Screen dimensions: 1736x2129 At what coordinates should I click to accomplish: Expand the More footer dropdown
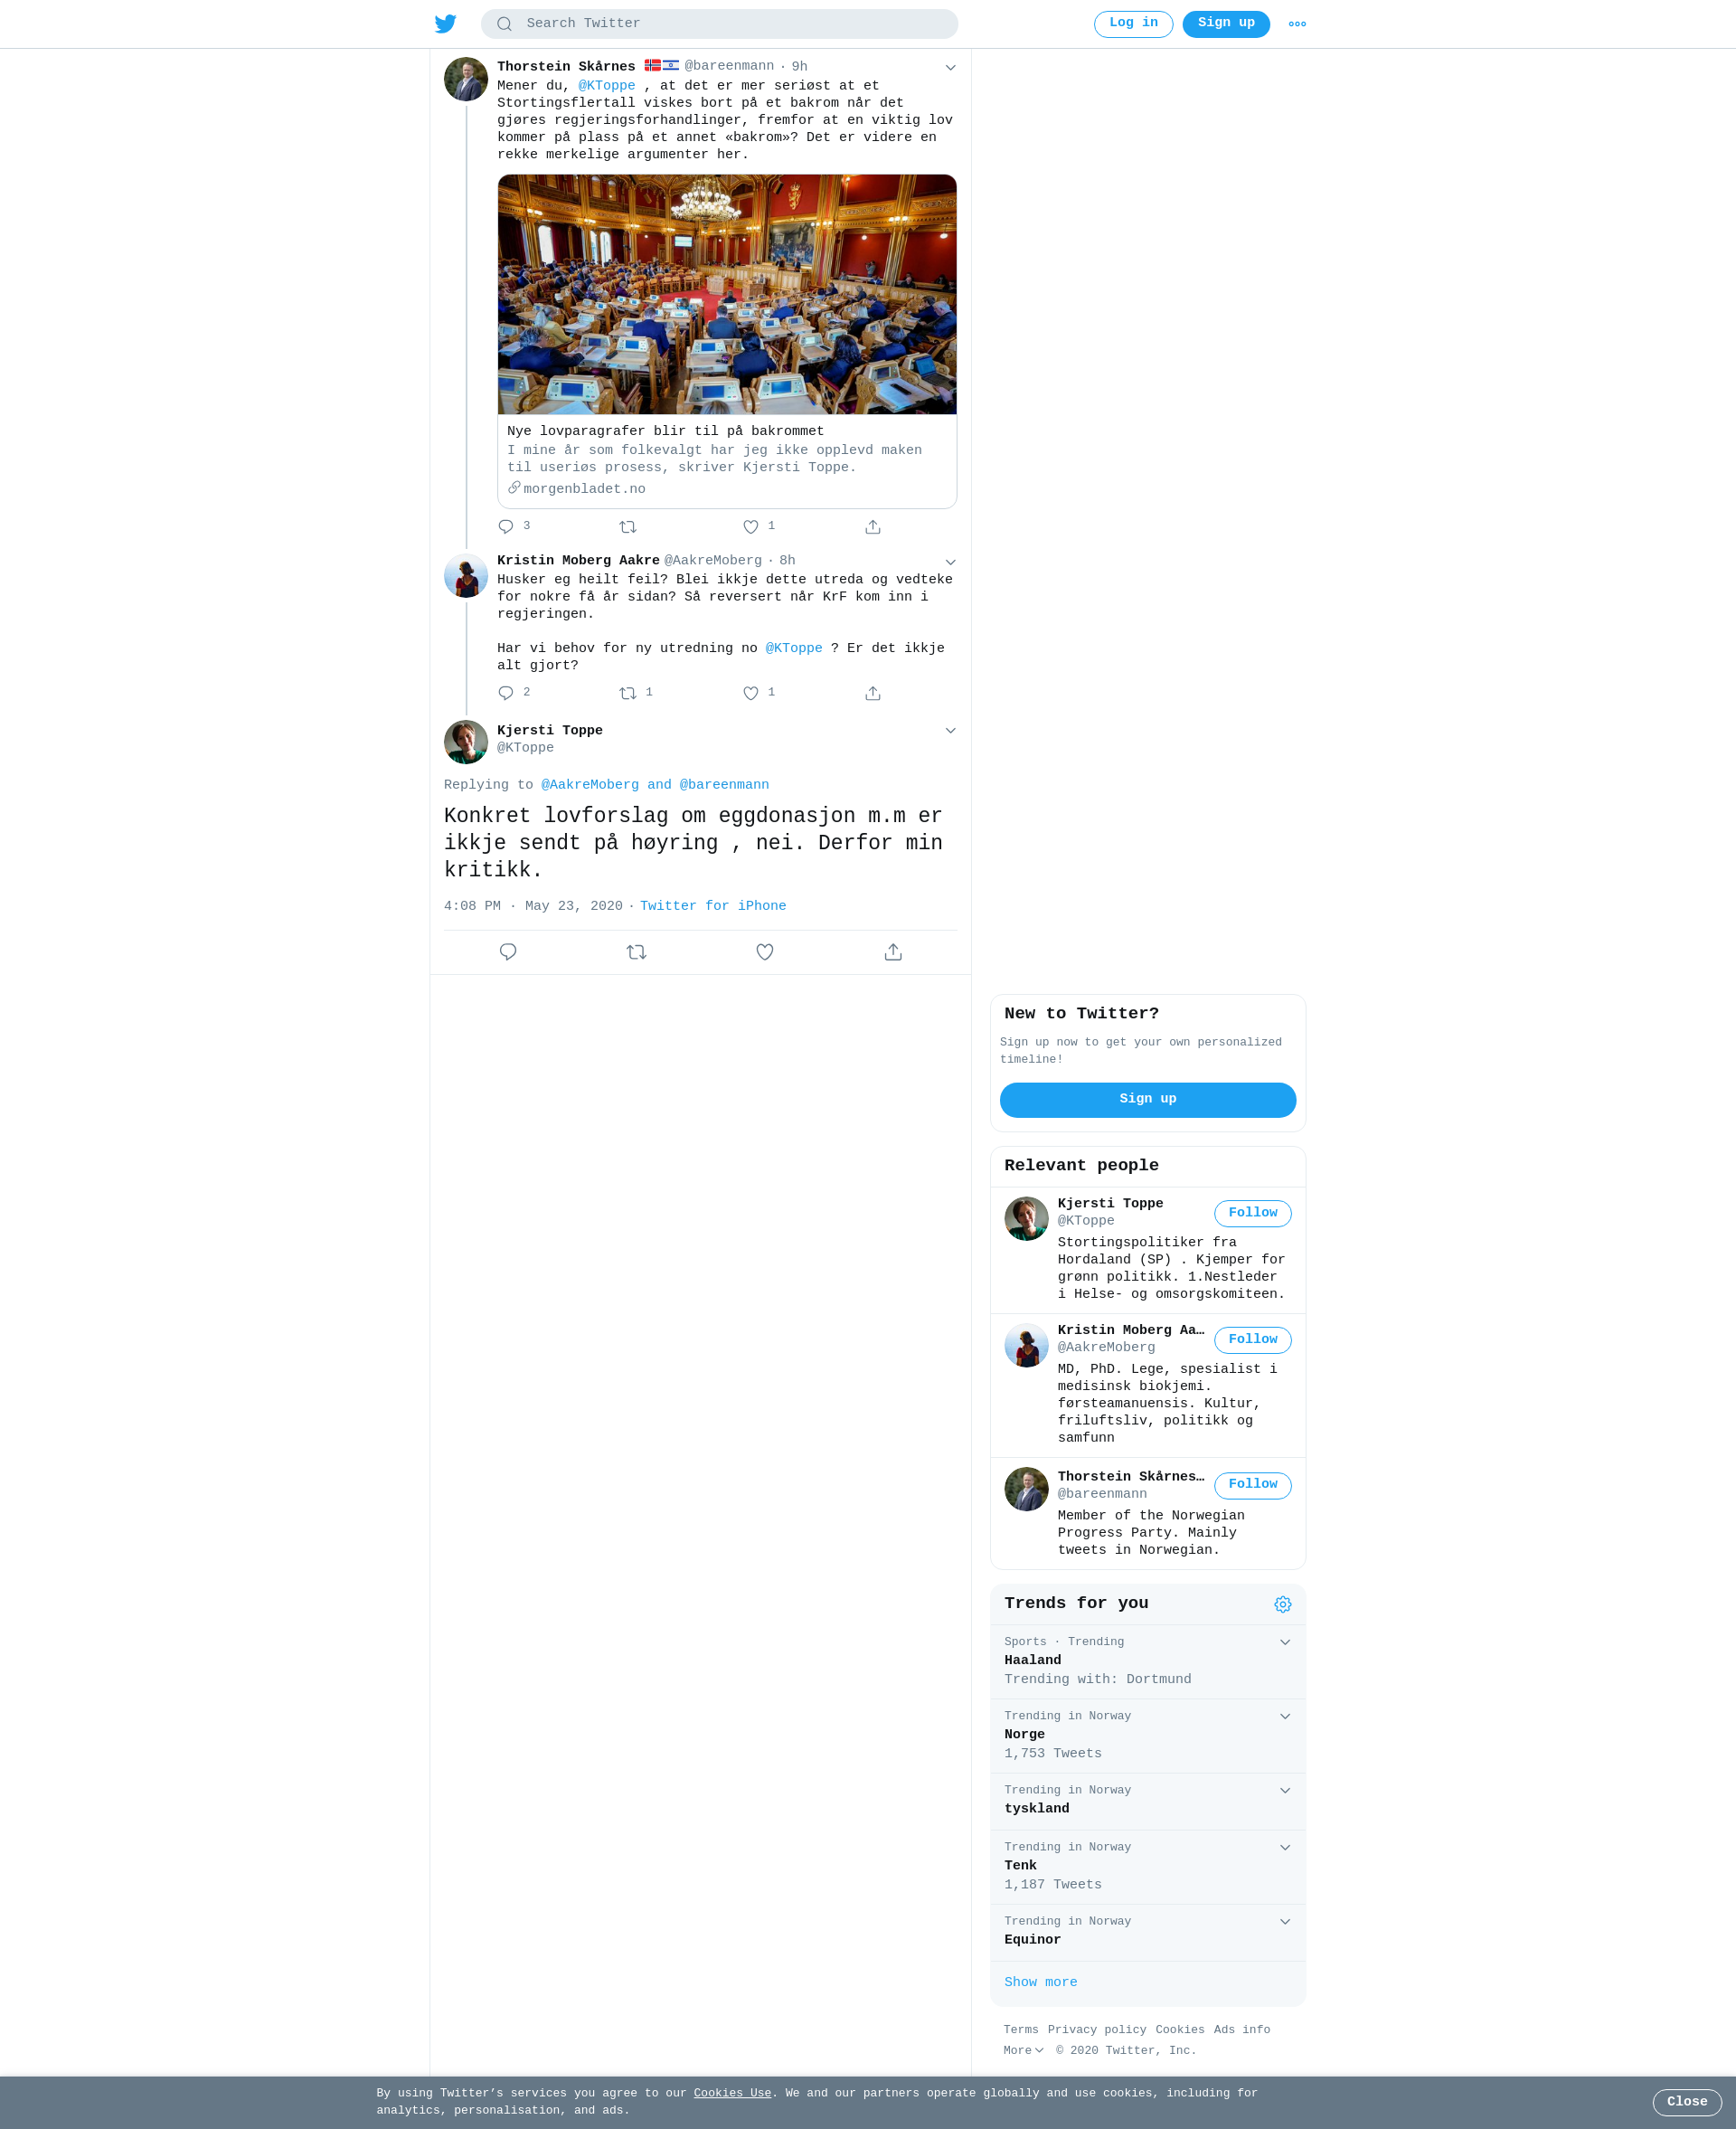(x=1023, y=2050)
